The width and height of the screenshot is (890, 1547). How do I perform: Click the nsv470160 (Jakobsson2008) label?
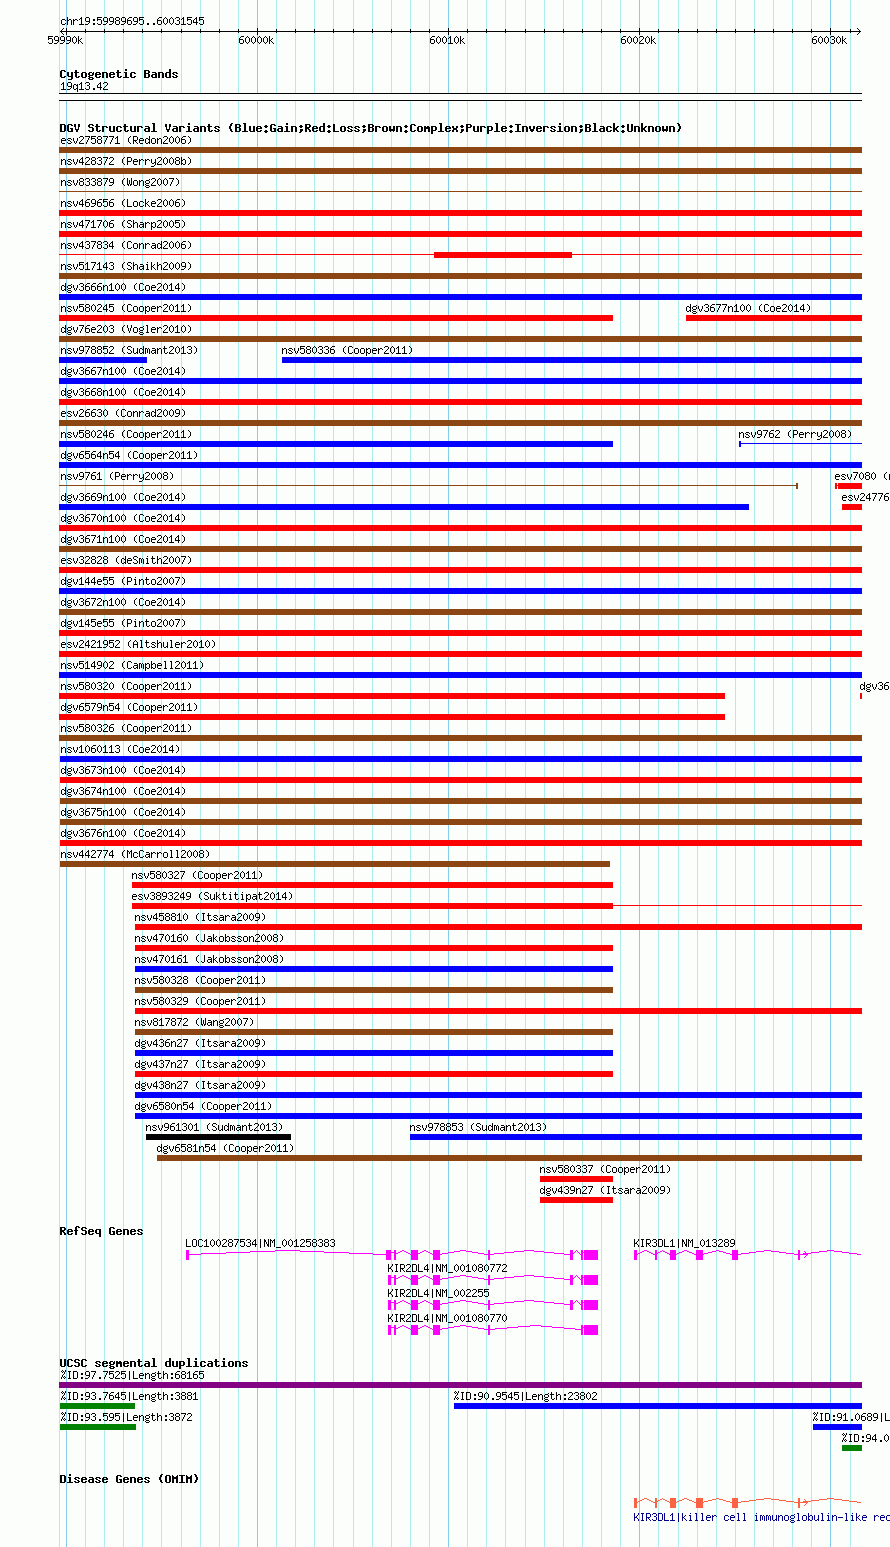[x=210, y=938]
